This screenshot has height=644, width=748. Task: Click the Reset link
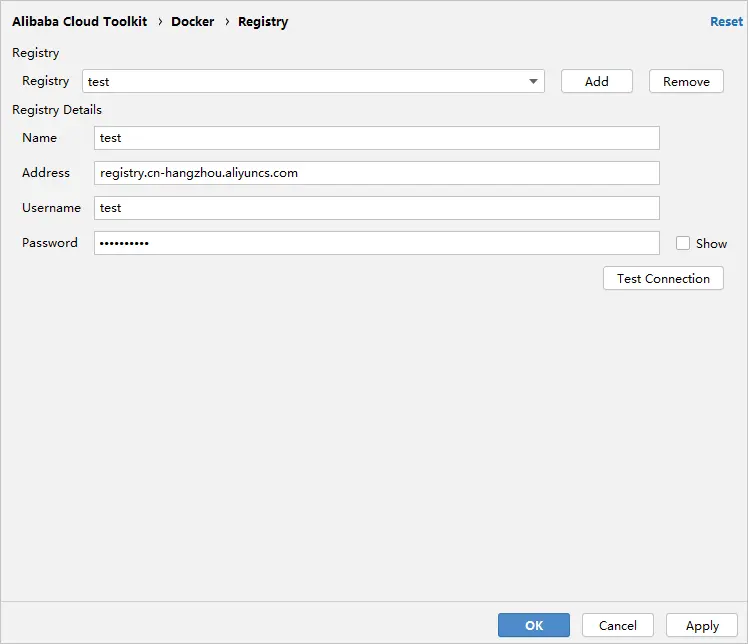pyautogui.click(x=726, y=21)
